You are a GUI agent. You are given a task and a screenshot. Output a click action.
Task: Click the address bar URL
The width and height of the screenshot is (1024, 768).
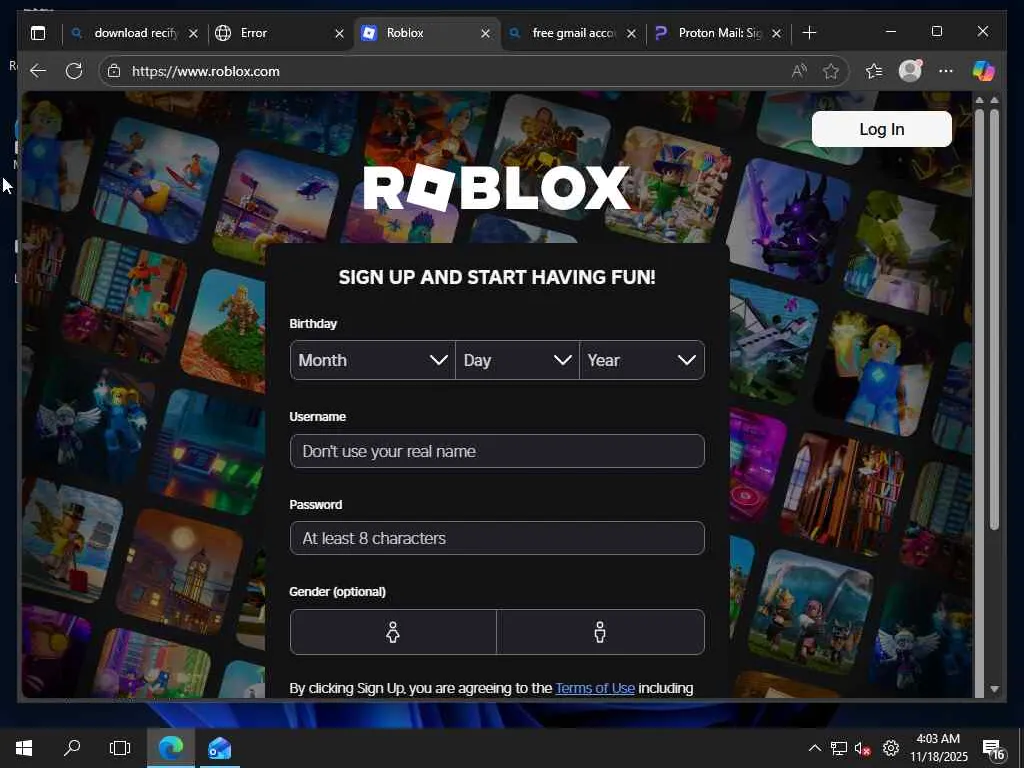(x=206, y=71)
